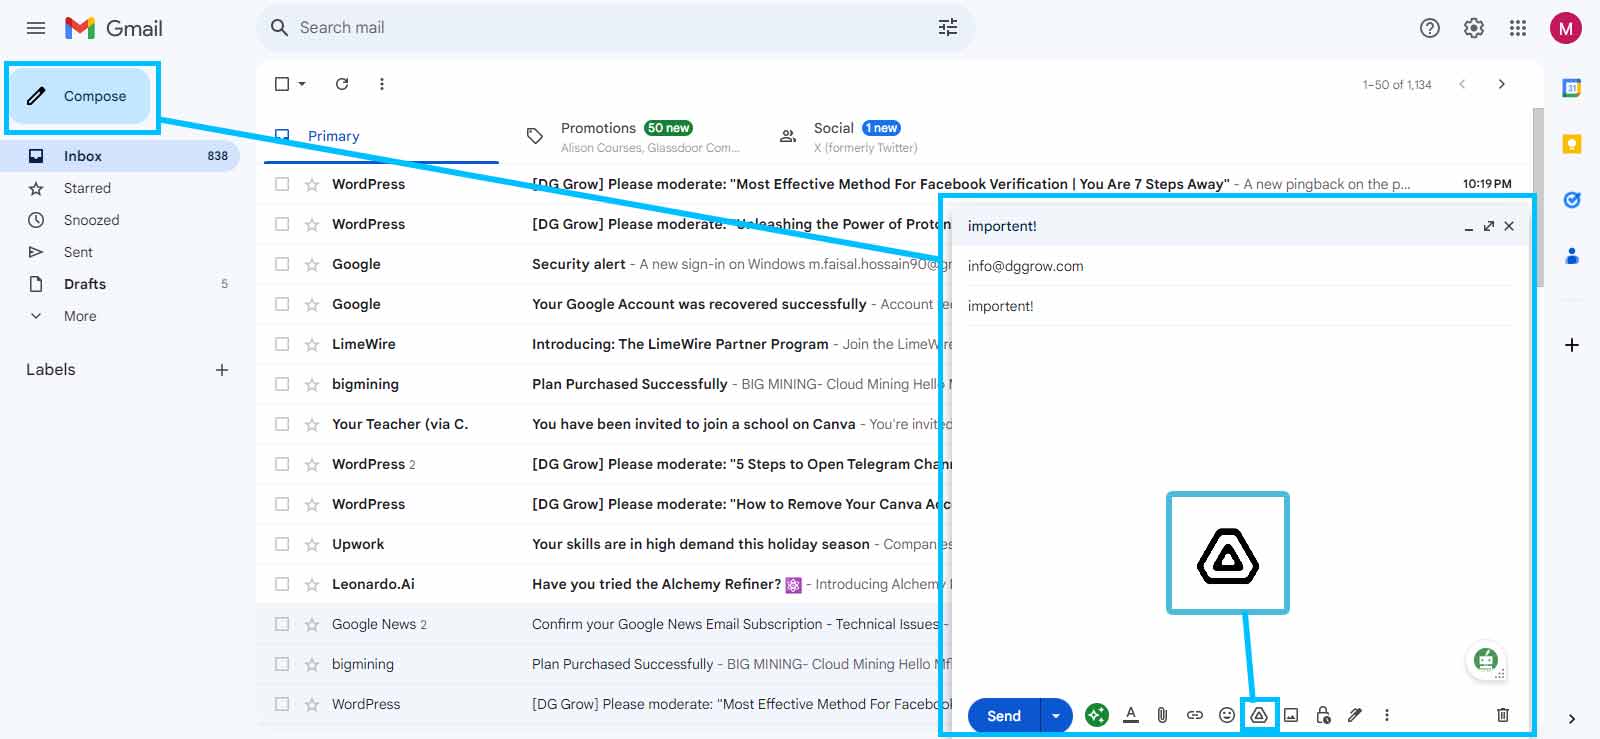This screenshot has width=1600, height=739.
Task: Go to older page arrow
Action: [1501, 84]
